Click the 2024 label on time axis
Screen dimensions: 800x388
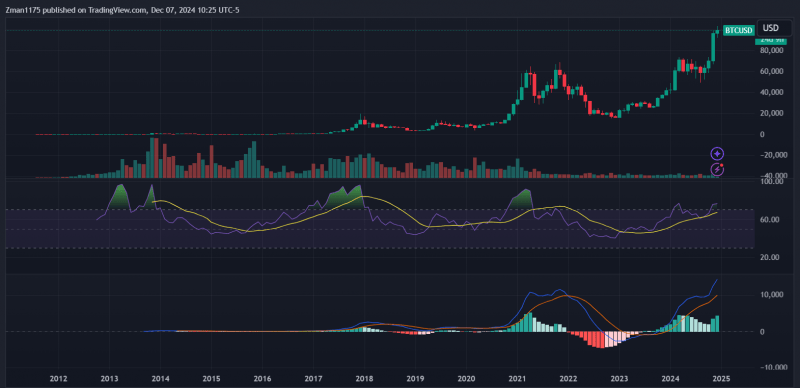pos(670,378)
